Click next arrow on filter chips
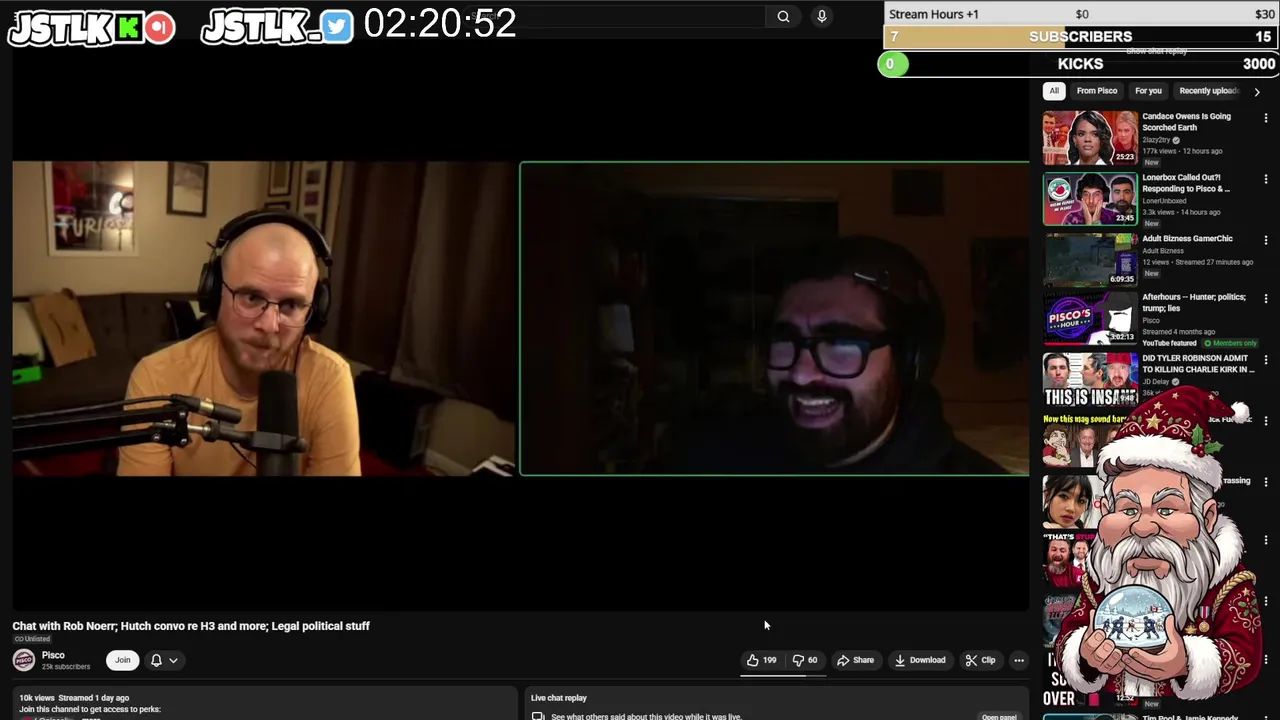 (x=1257, y=92)
